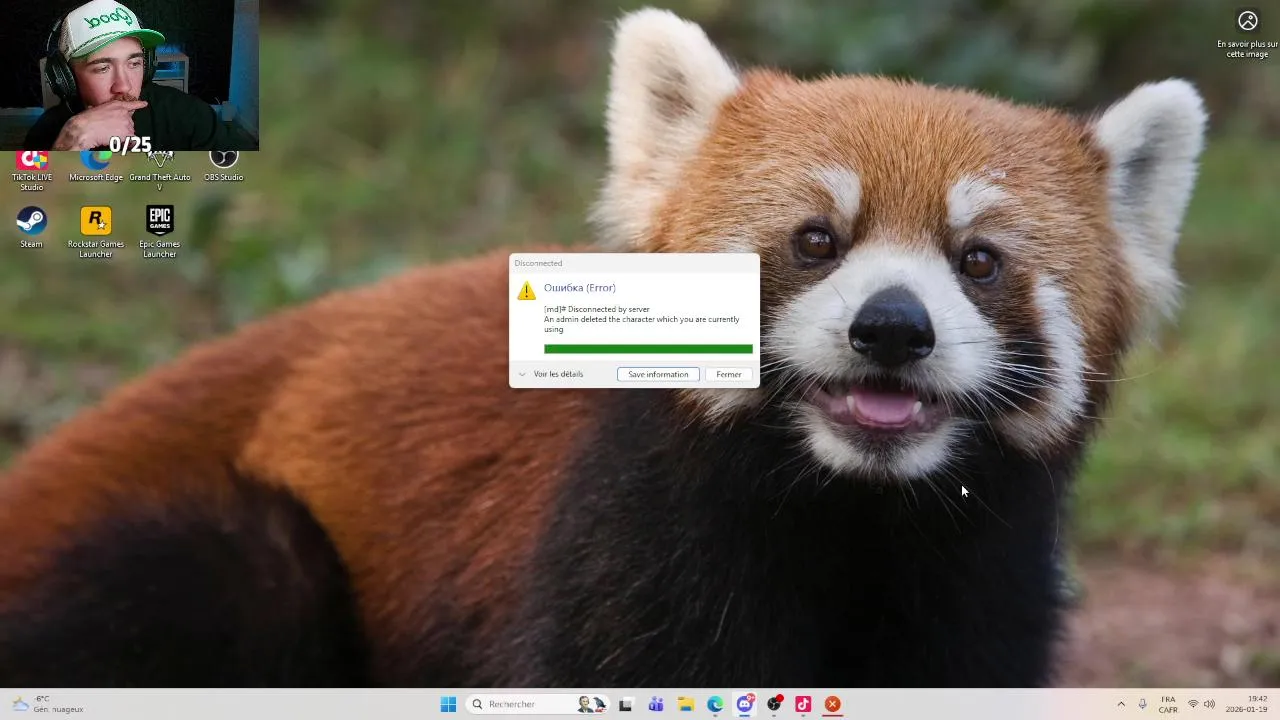Select the Microsoft Edge desktop icon
The height and width of the screenshot is (720, 1280).
coord(96,167)
